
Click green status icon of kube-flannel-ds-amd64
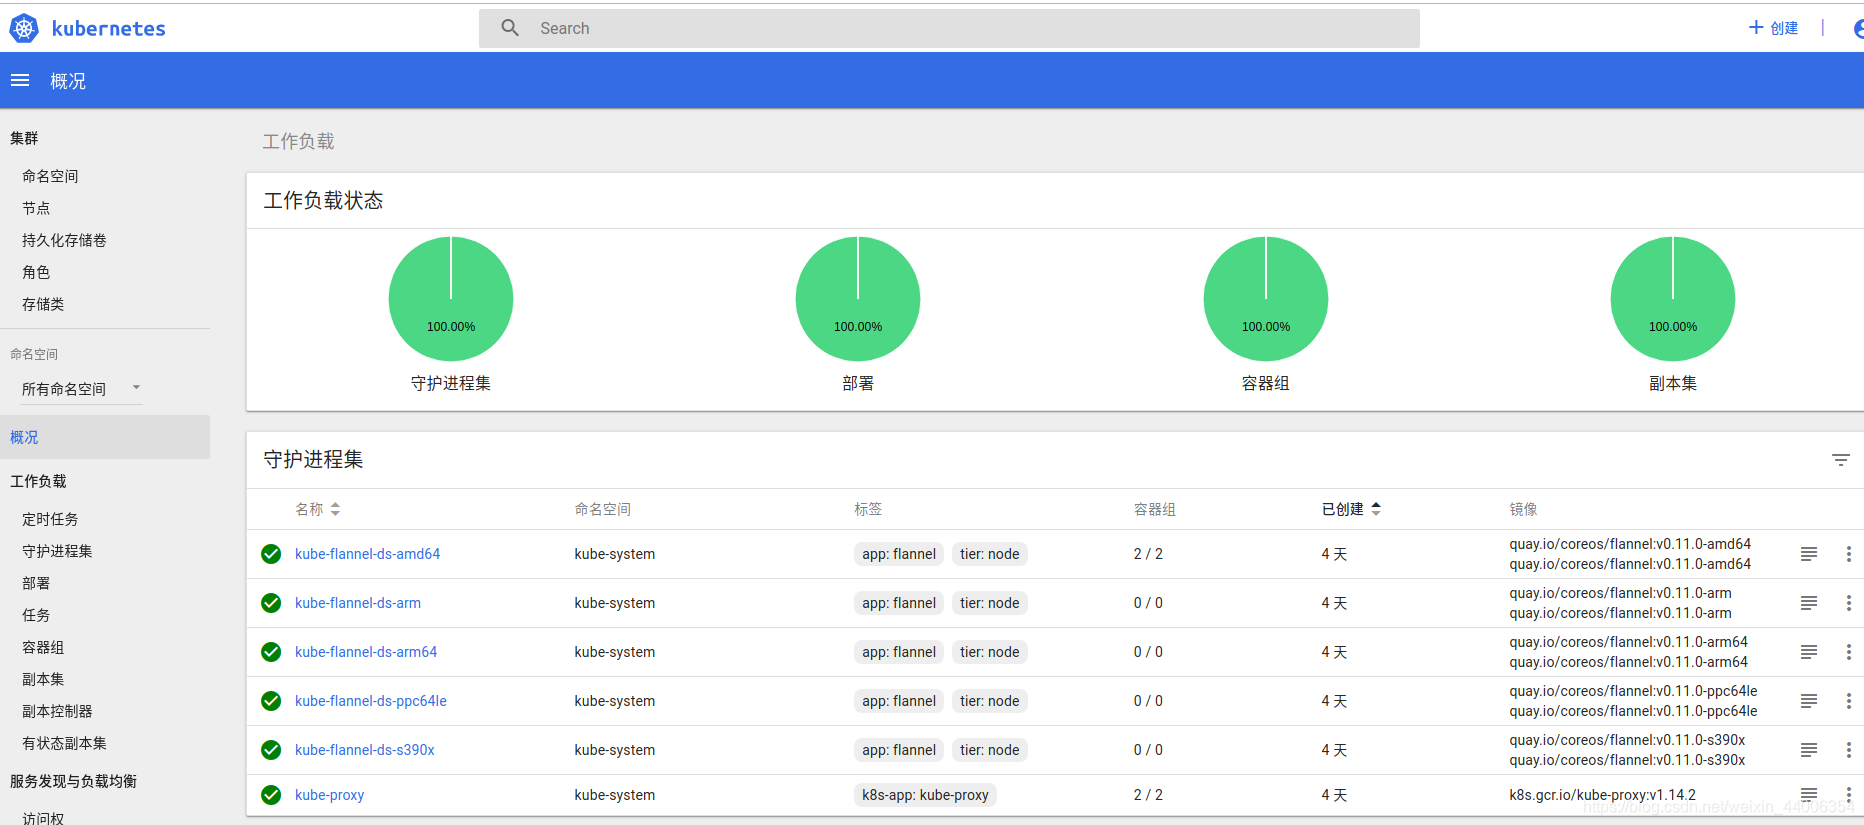pyautogui.click(x=271, y=554)
